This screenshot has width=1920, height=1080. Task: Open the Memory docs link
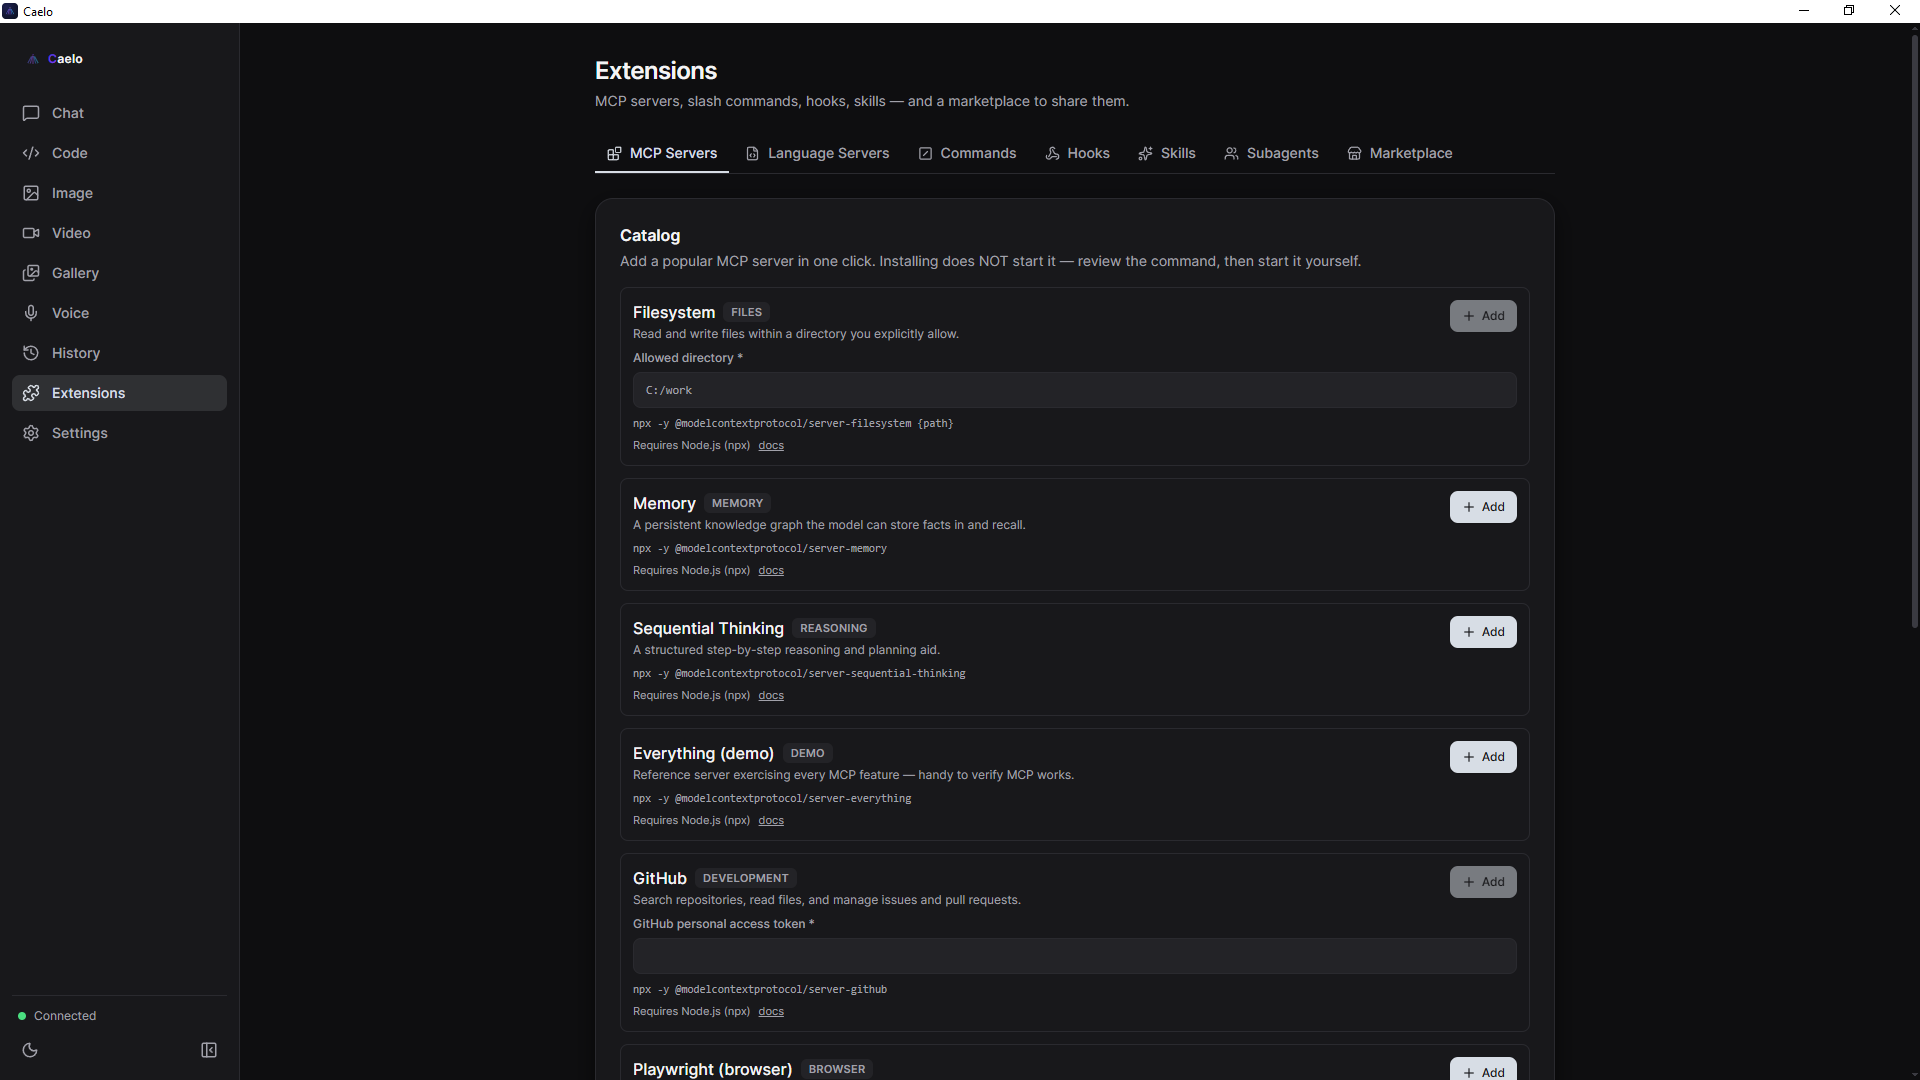pyautogui.click(x=771, y=571)
